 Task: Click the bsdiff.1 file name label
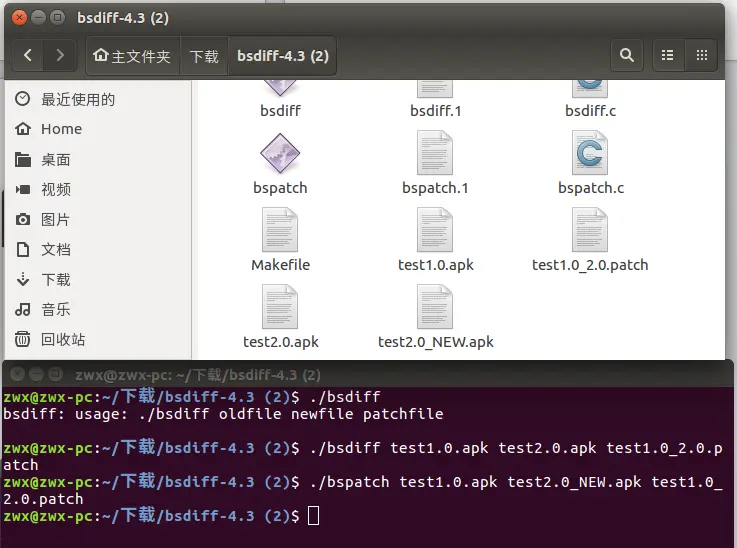click(435, 111)
